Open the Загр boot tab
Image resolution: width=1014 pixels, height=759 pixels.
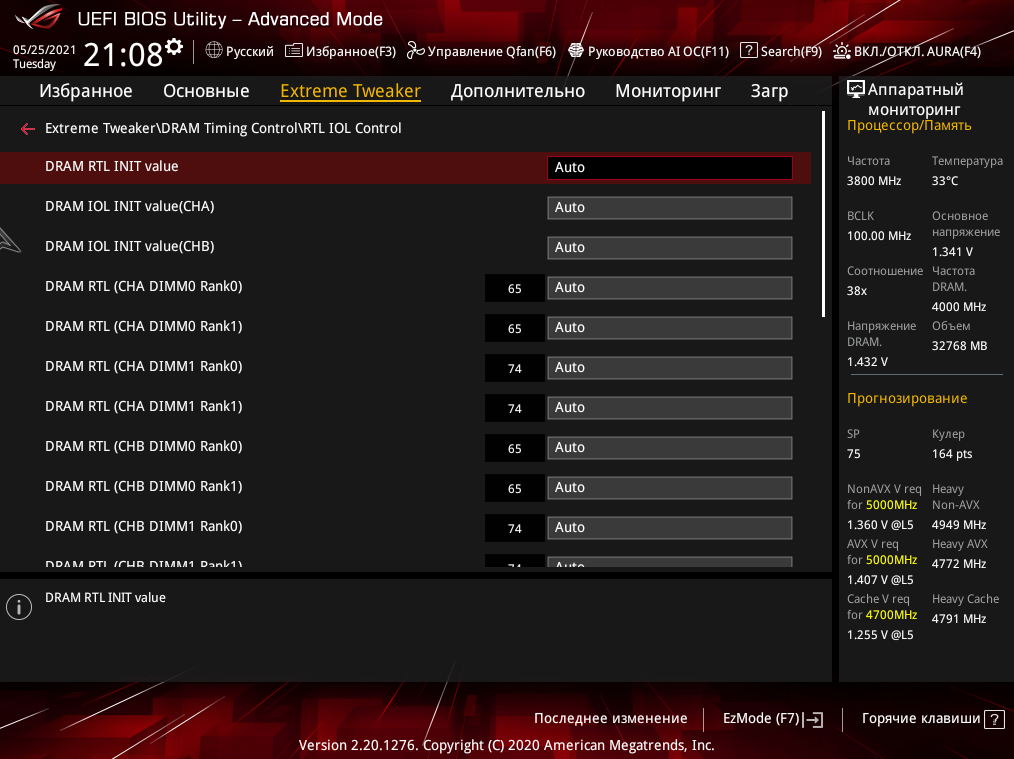769,91
